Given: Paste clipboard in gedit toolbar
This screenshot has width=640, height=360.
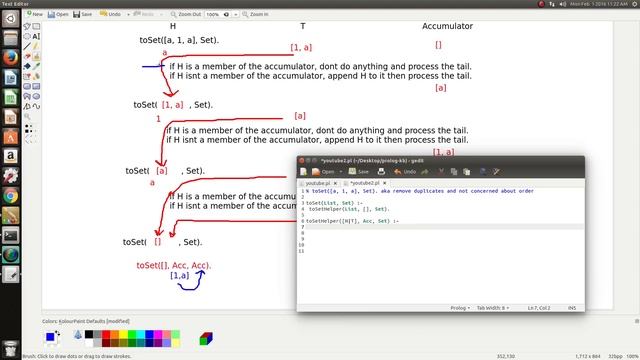Looking at the screenshot, I should pyautogui.click(x=467, y=172).
